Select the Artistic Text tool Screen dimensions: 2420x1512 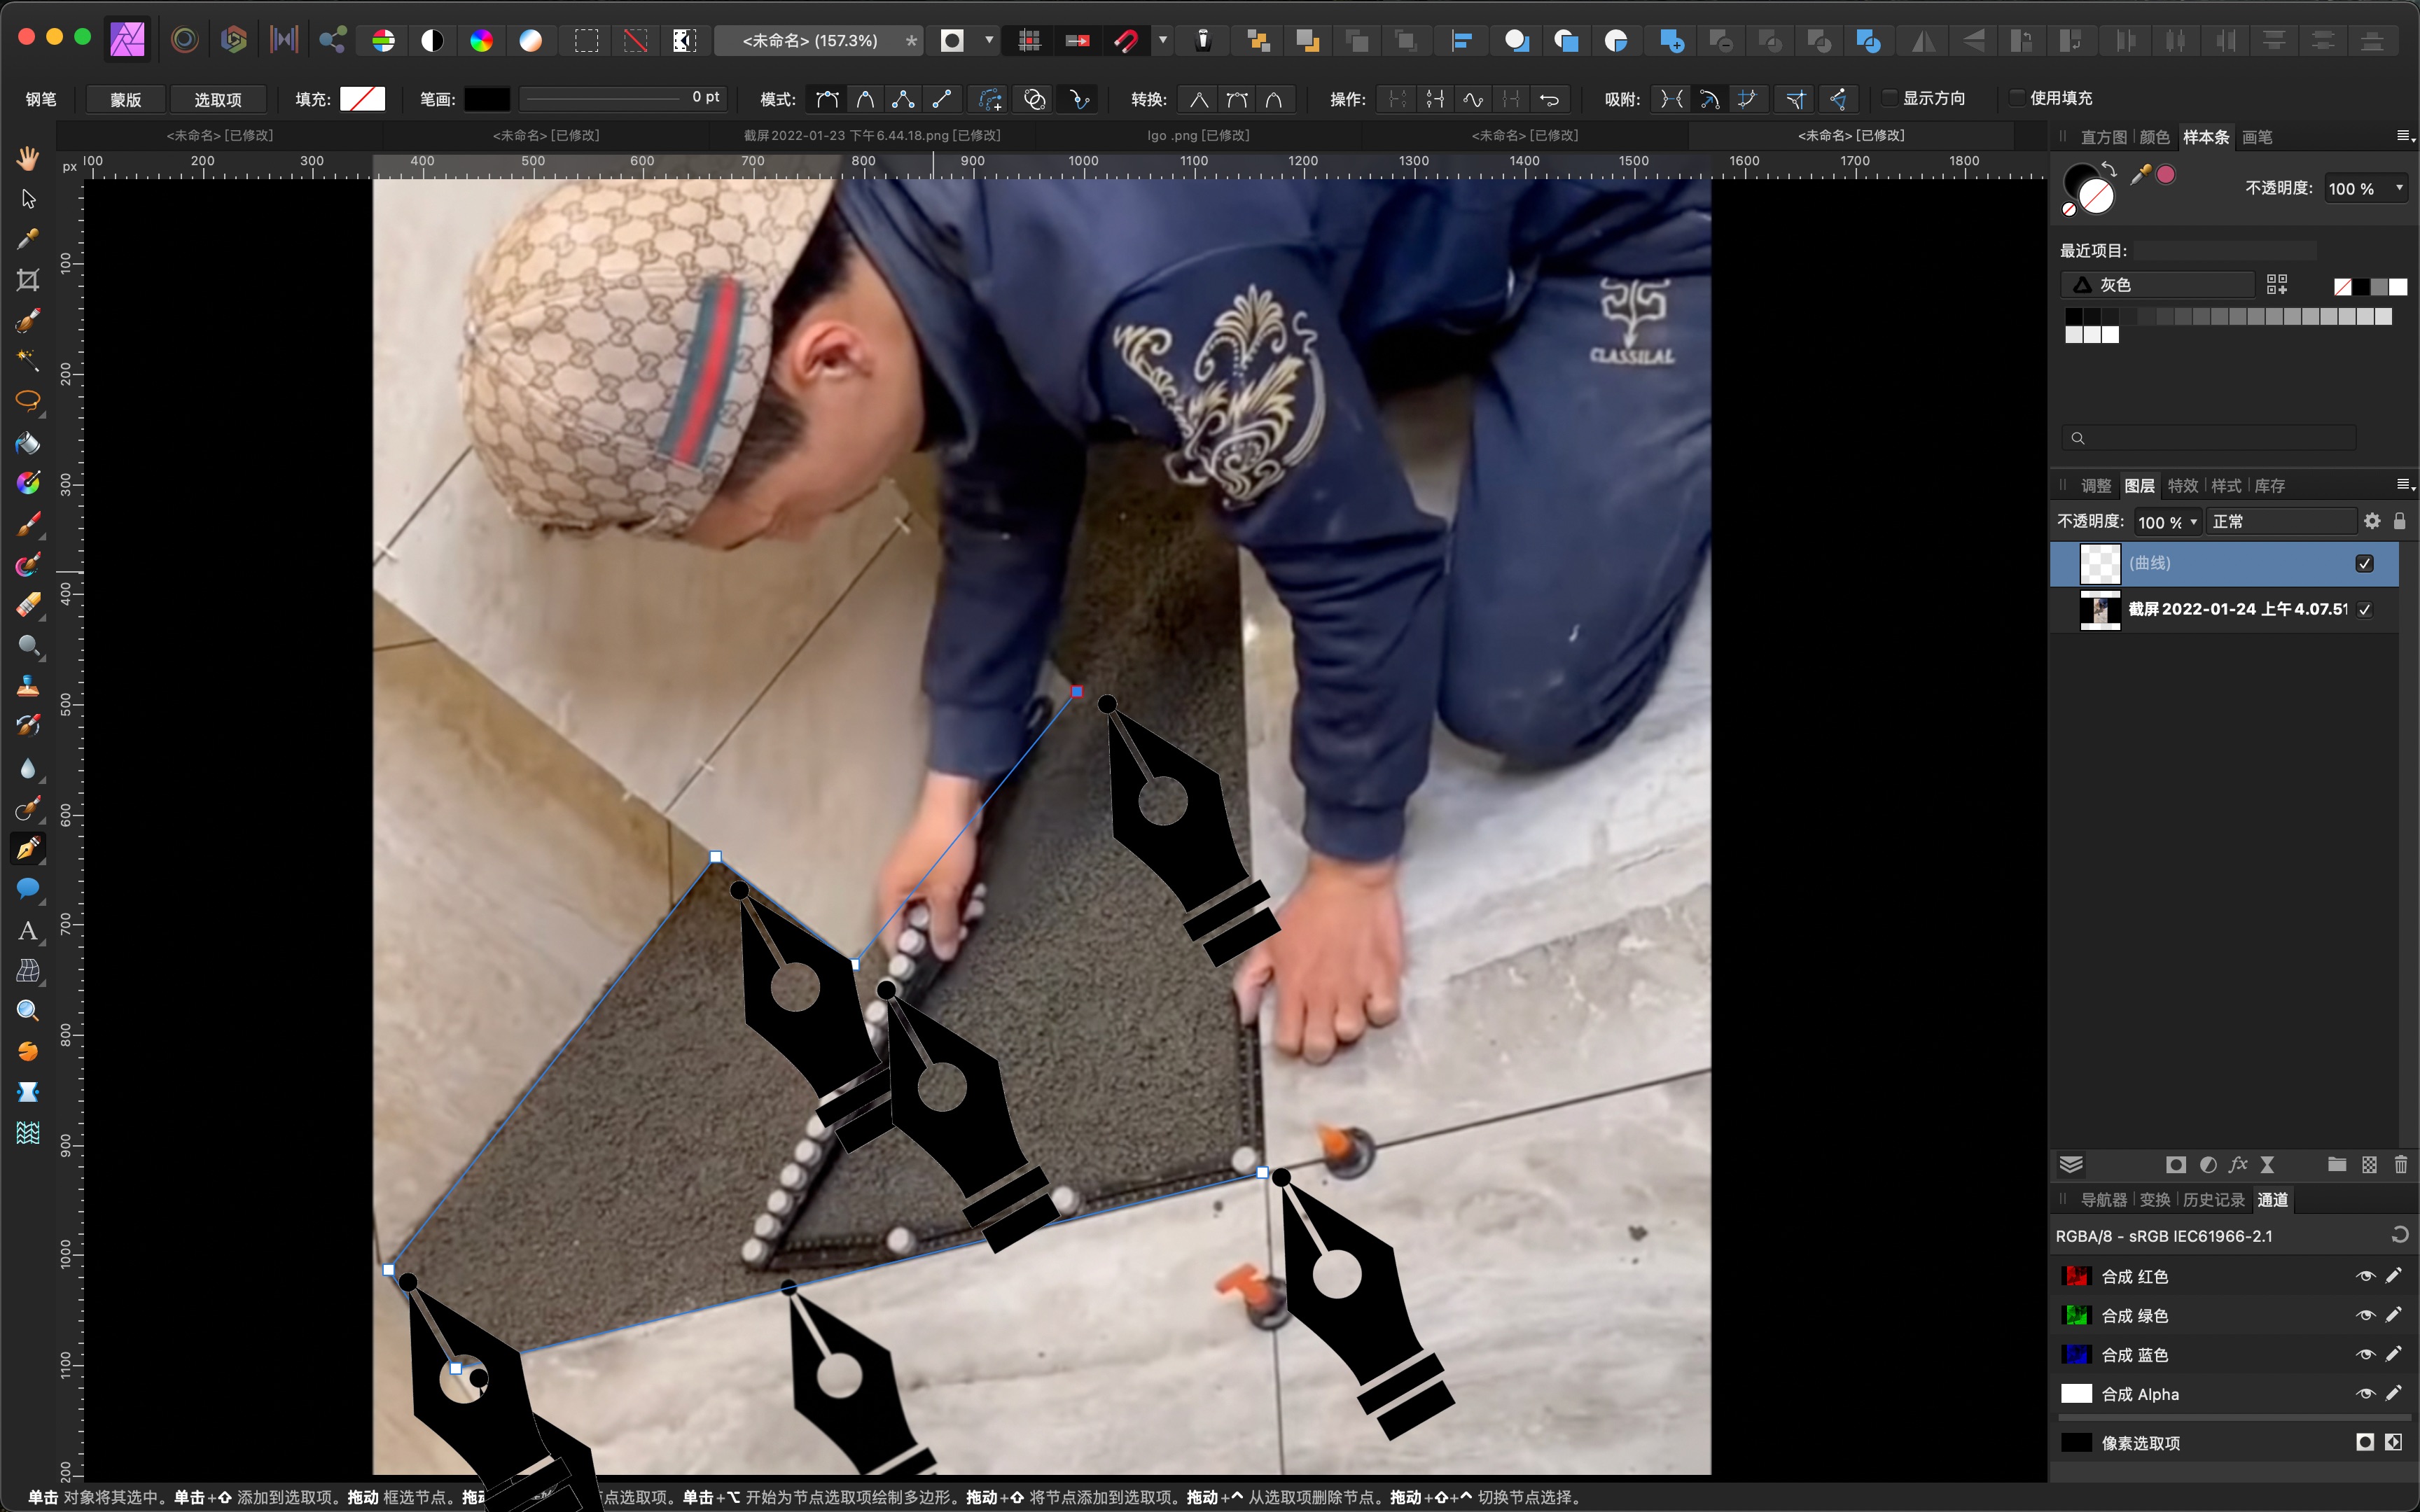(28, 931)
